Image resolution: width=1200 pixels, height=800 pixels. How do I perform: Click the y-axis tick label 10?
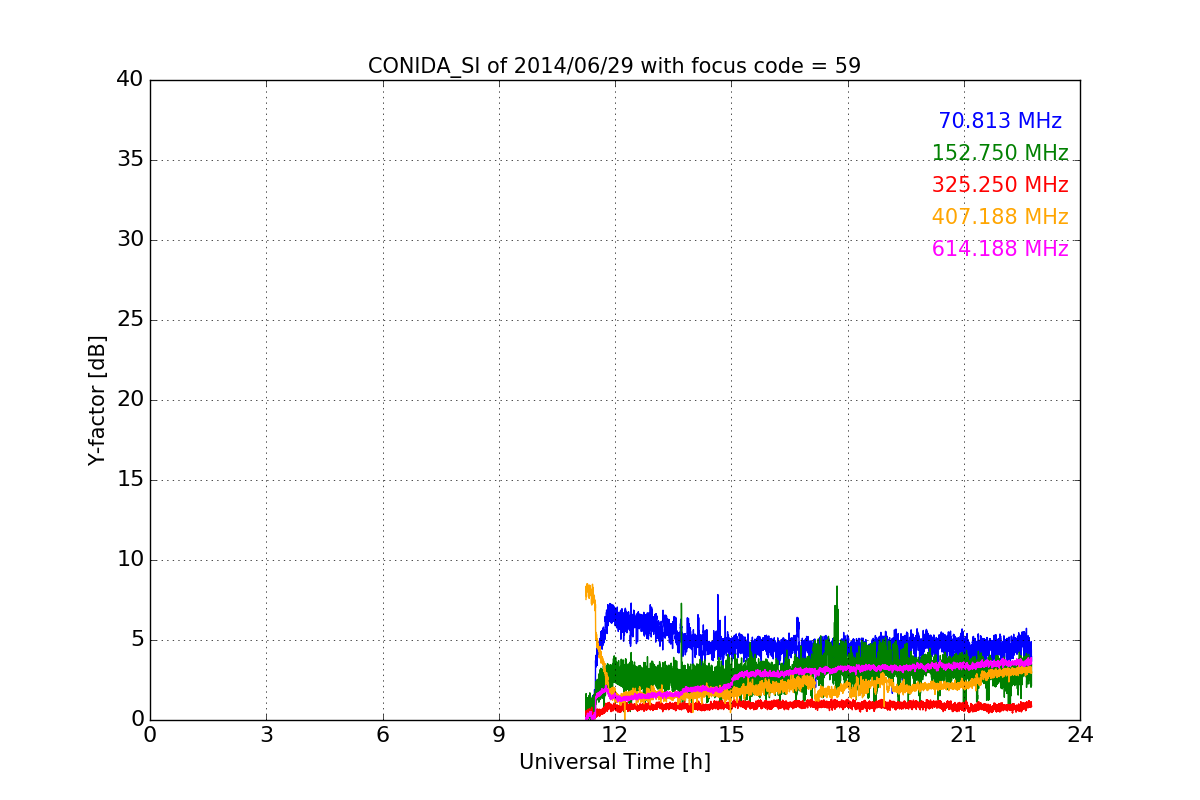pyautogui.click(x=130, y=560)
